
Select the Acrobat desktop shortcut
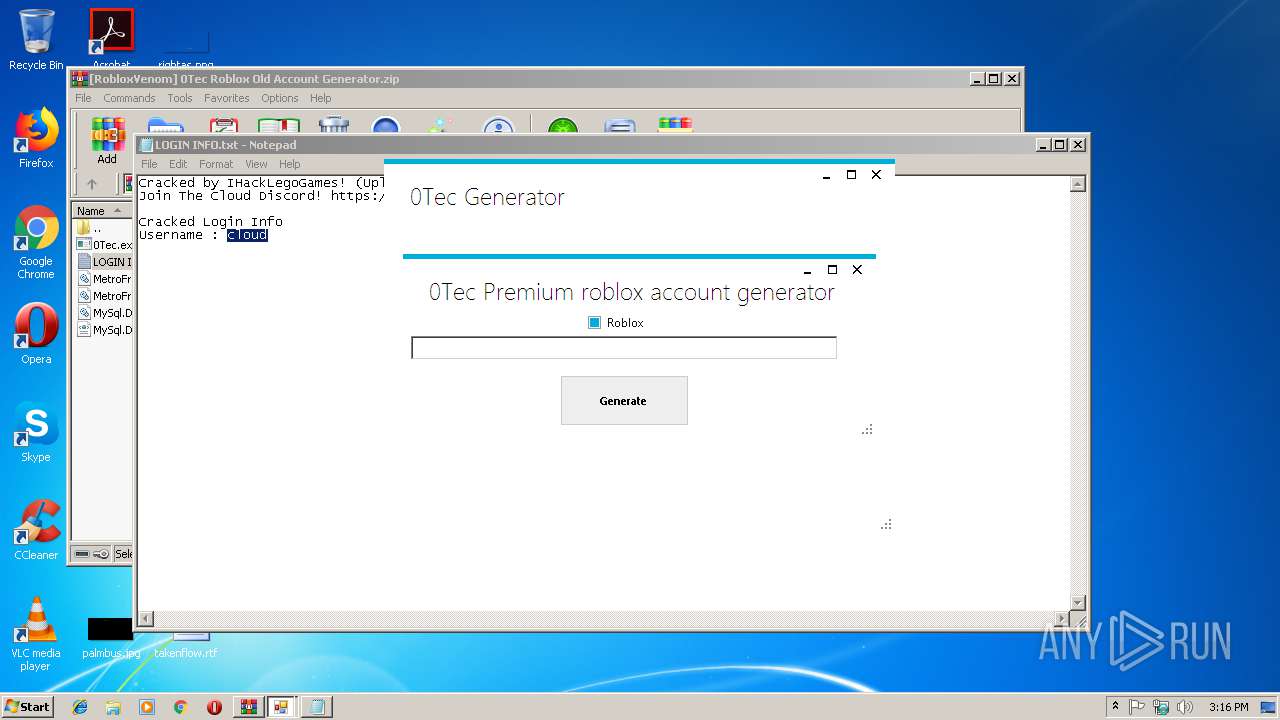(111, 38)
